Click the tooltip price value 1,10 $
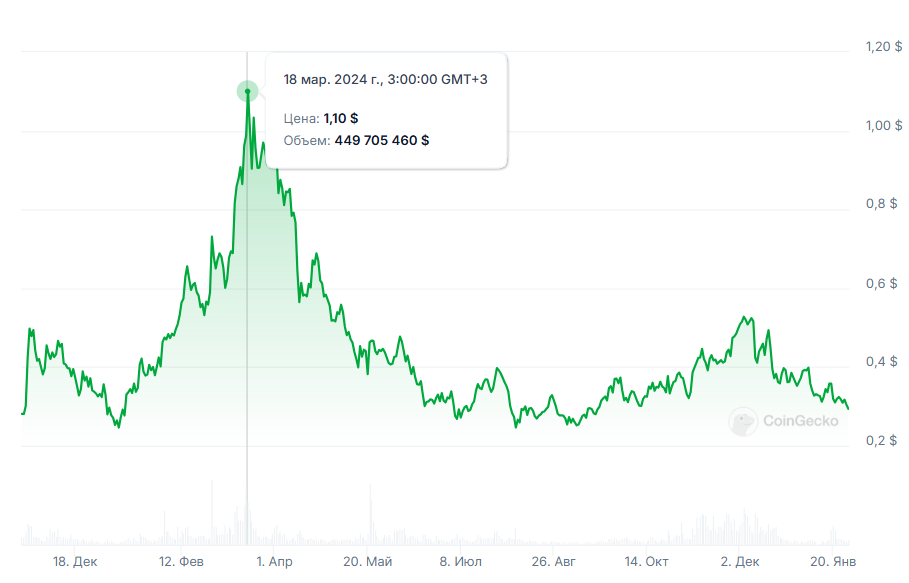 [340, 118]
